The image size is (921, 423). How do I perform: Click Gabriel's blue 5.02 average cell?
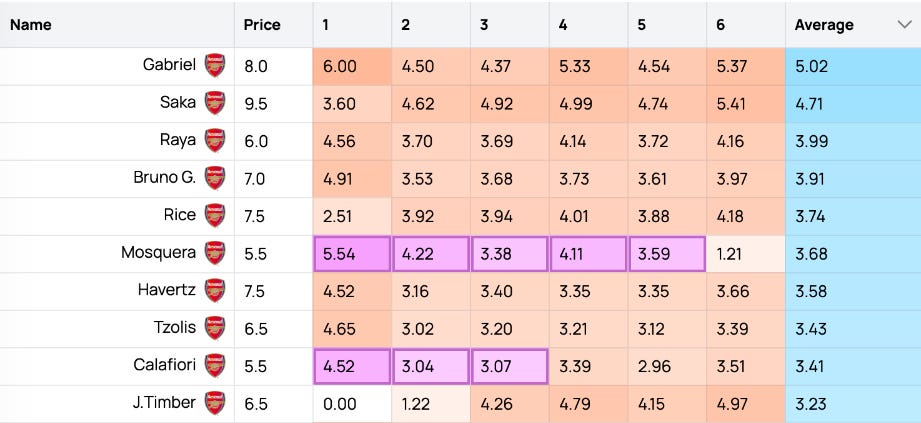click(x=853, y=66)
